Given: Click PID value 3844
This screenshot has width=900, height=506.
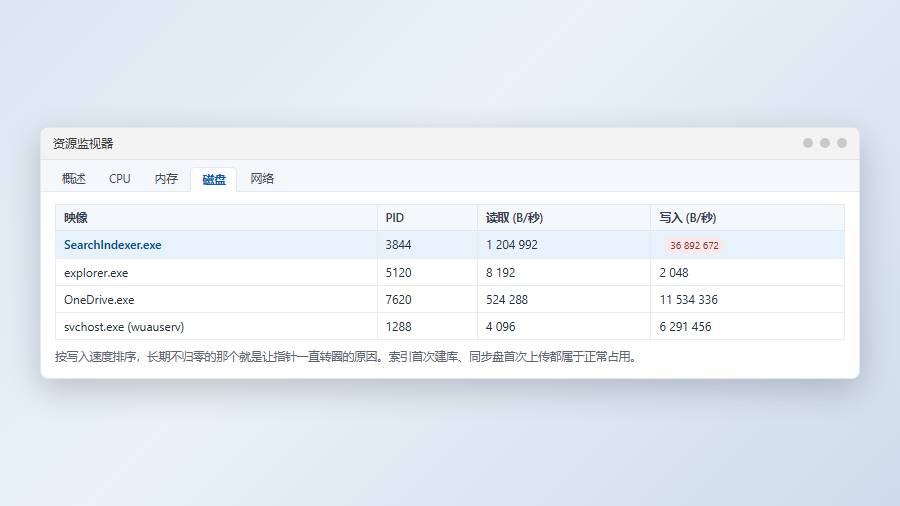Looking at the screenshot, I should click(x=398, y=245).
